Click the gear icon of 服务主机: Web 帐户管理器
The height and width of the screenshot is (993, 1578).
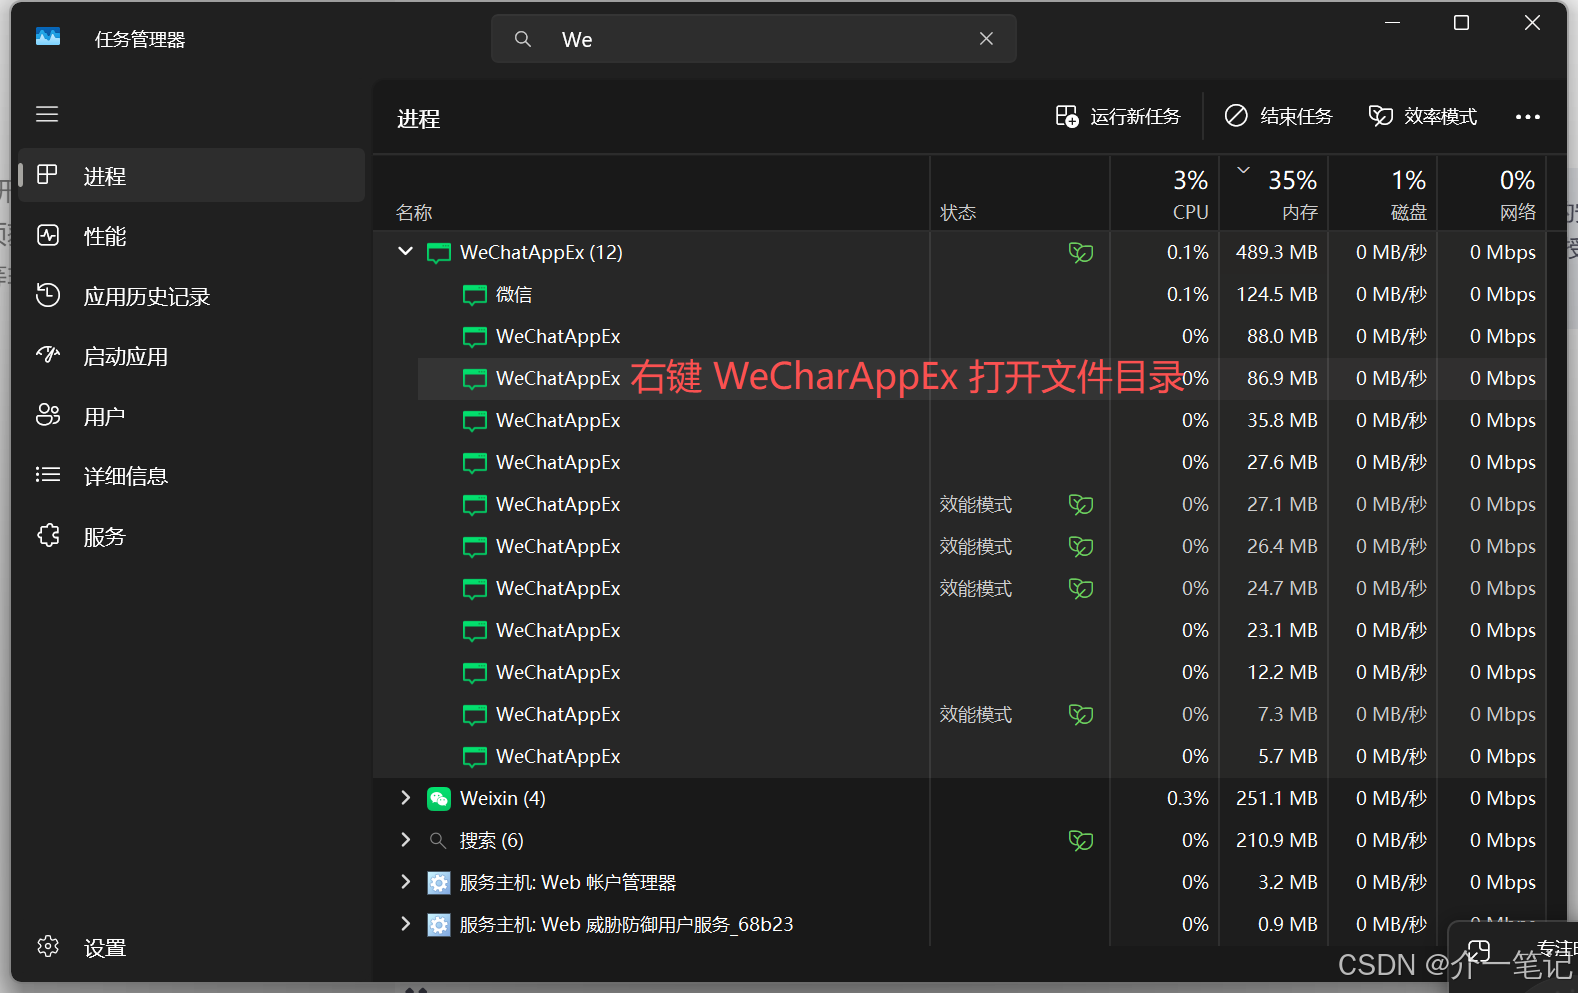(x=439, y=882)
